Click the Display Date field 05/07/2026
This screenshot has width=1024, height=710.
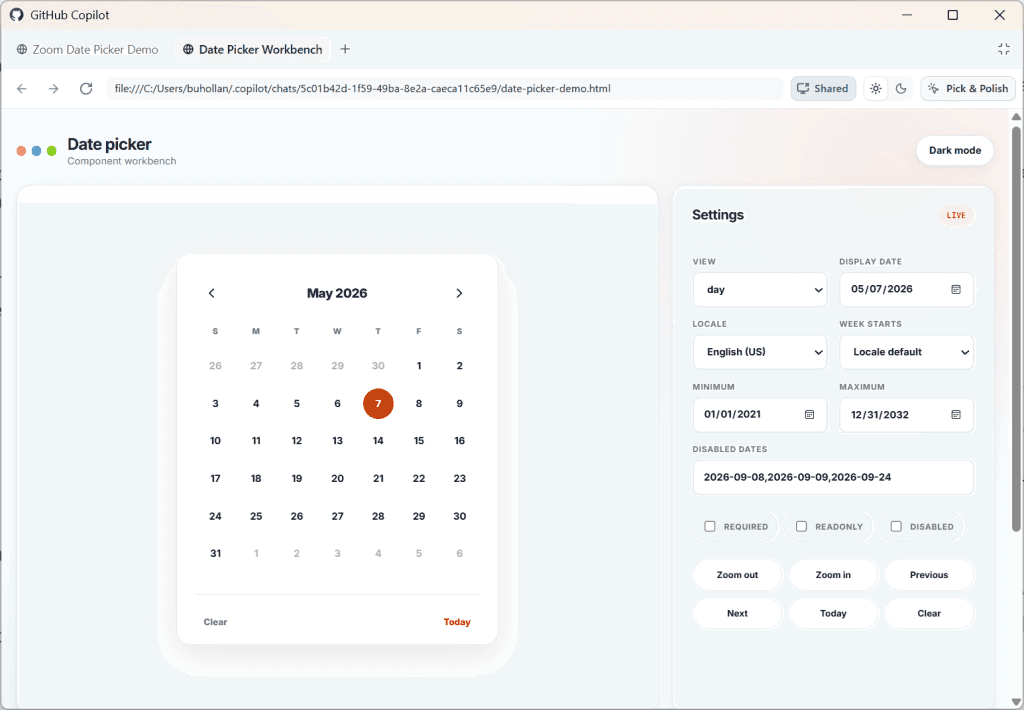(906, 289)
